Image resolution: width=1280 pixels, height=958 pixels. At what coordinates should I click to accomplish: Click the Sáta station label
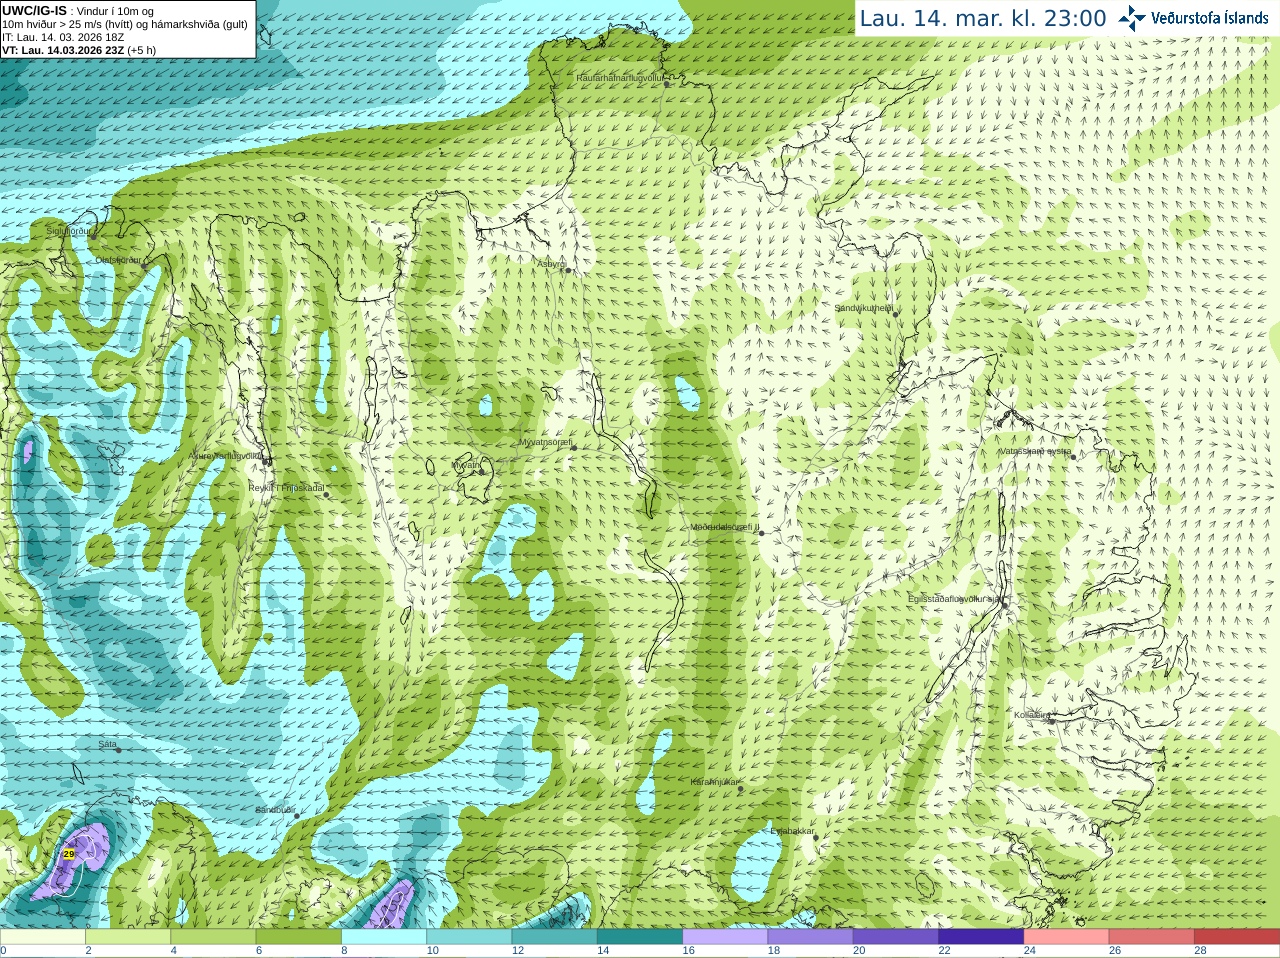[x=108, y=744]
